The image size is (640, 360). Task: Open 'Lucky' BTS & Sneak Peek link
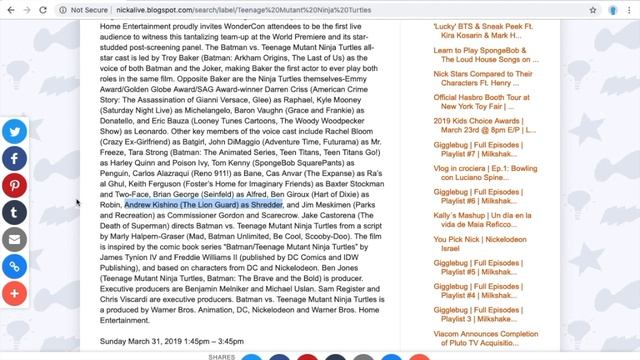(x=483, y=31)
